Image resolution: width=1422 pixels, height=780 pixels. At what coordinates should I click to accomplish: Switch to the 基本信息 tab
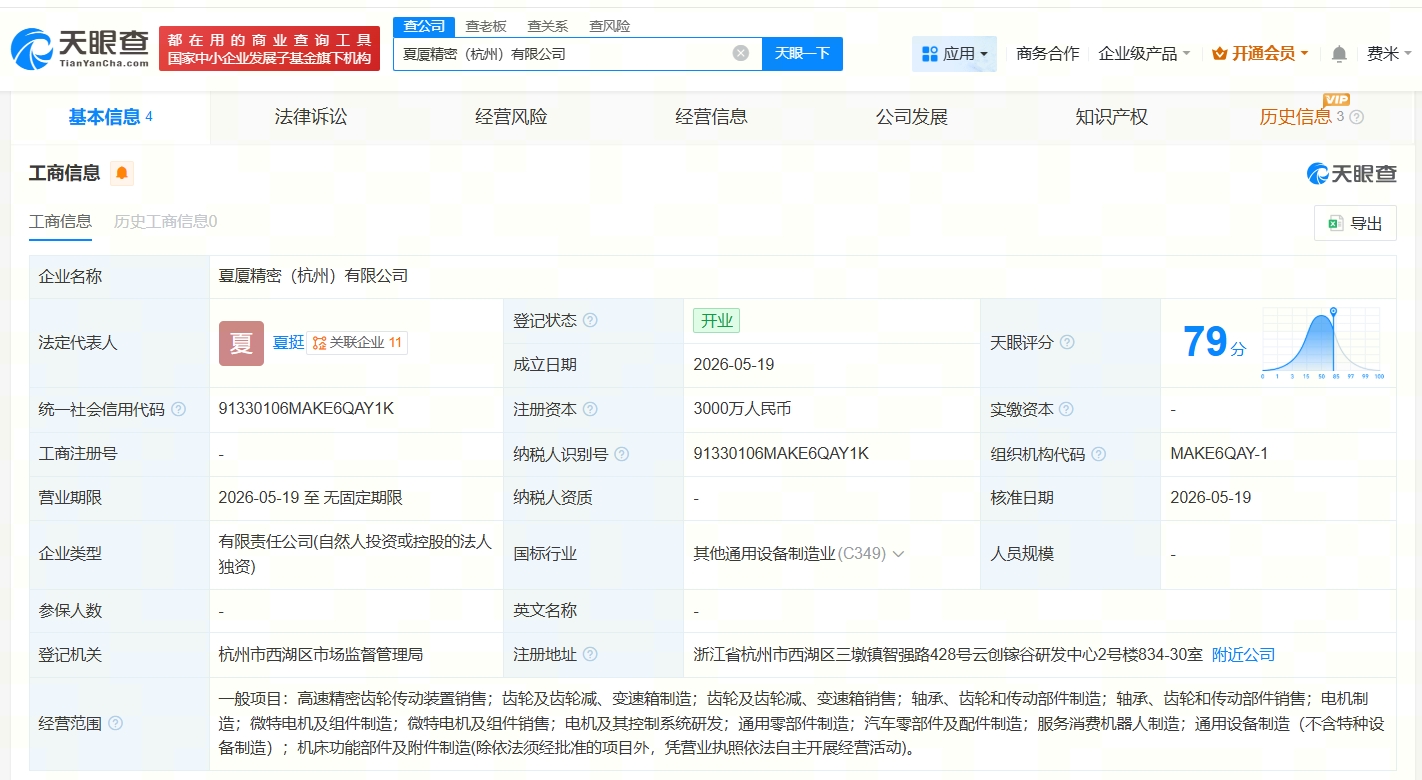click(110, 117)
